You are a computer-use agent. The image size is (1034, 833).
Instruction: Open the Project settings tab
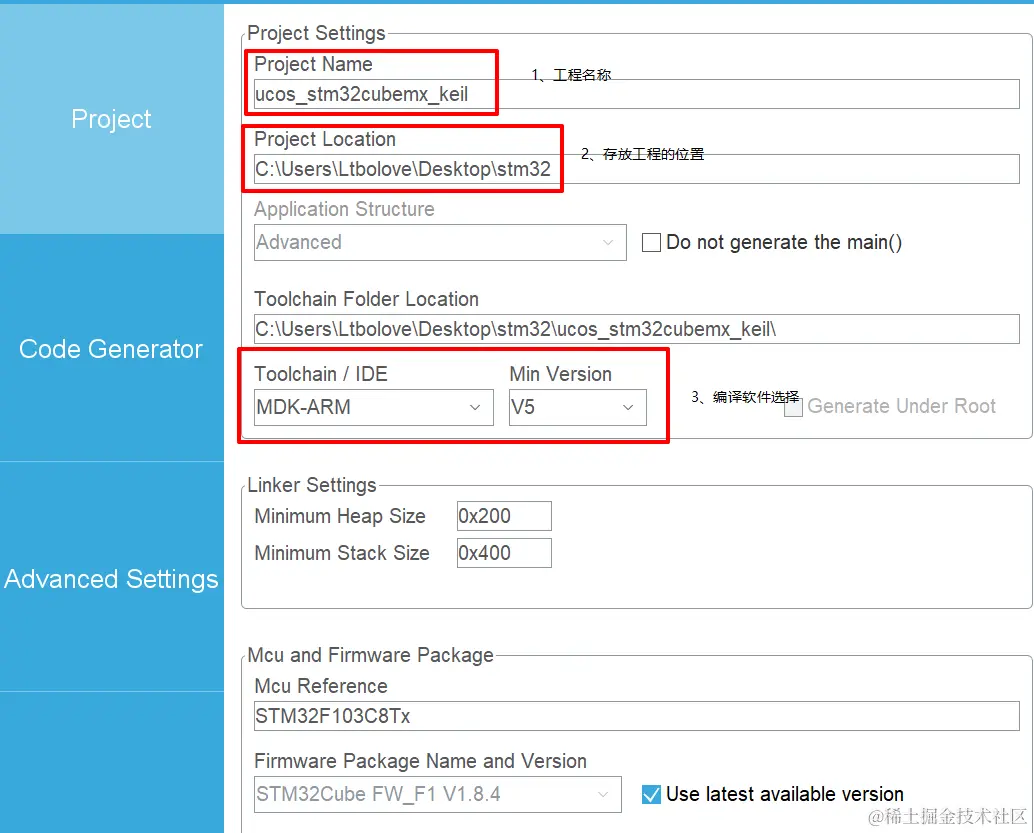click(111, 119)
